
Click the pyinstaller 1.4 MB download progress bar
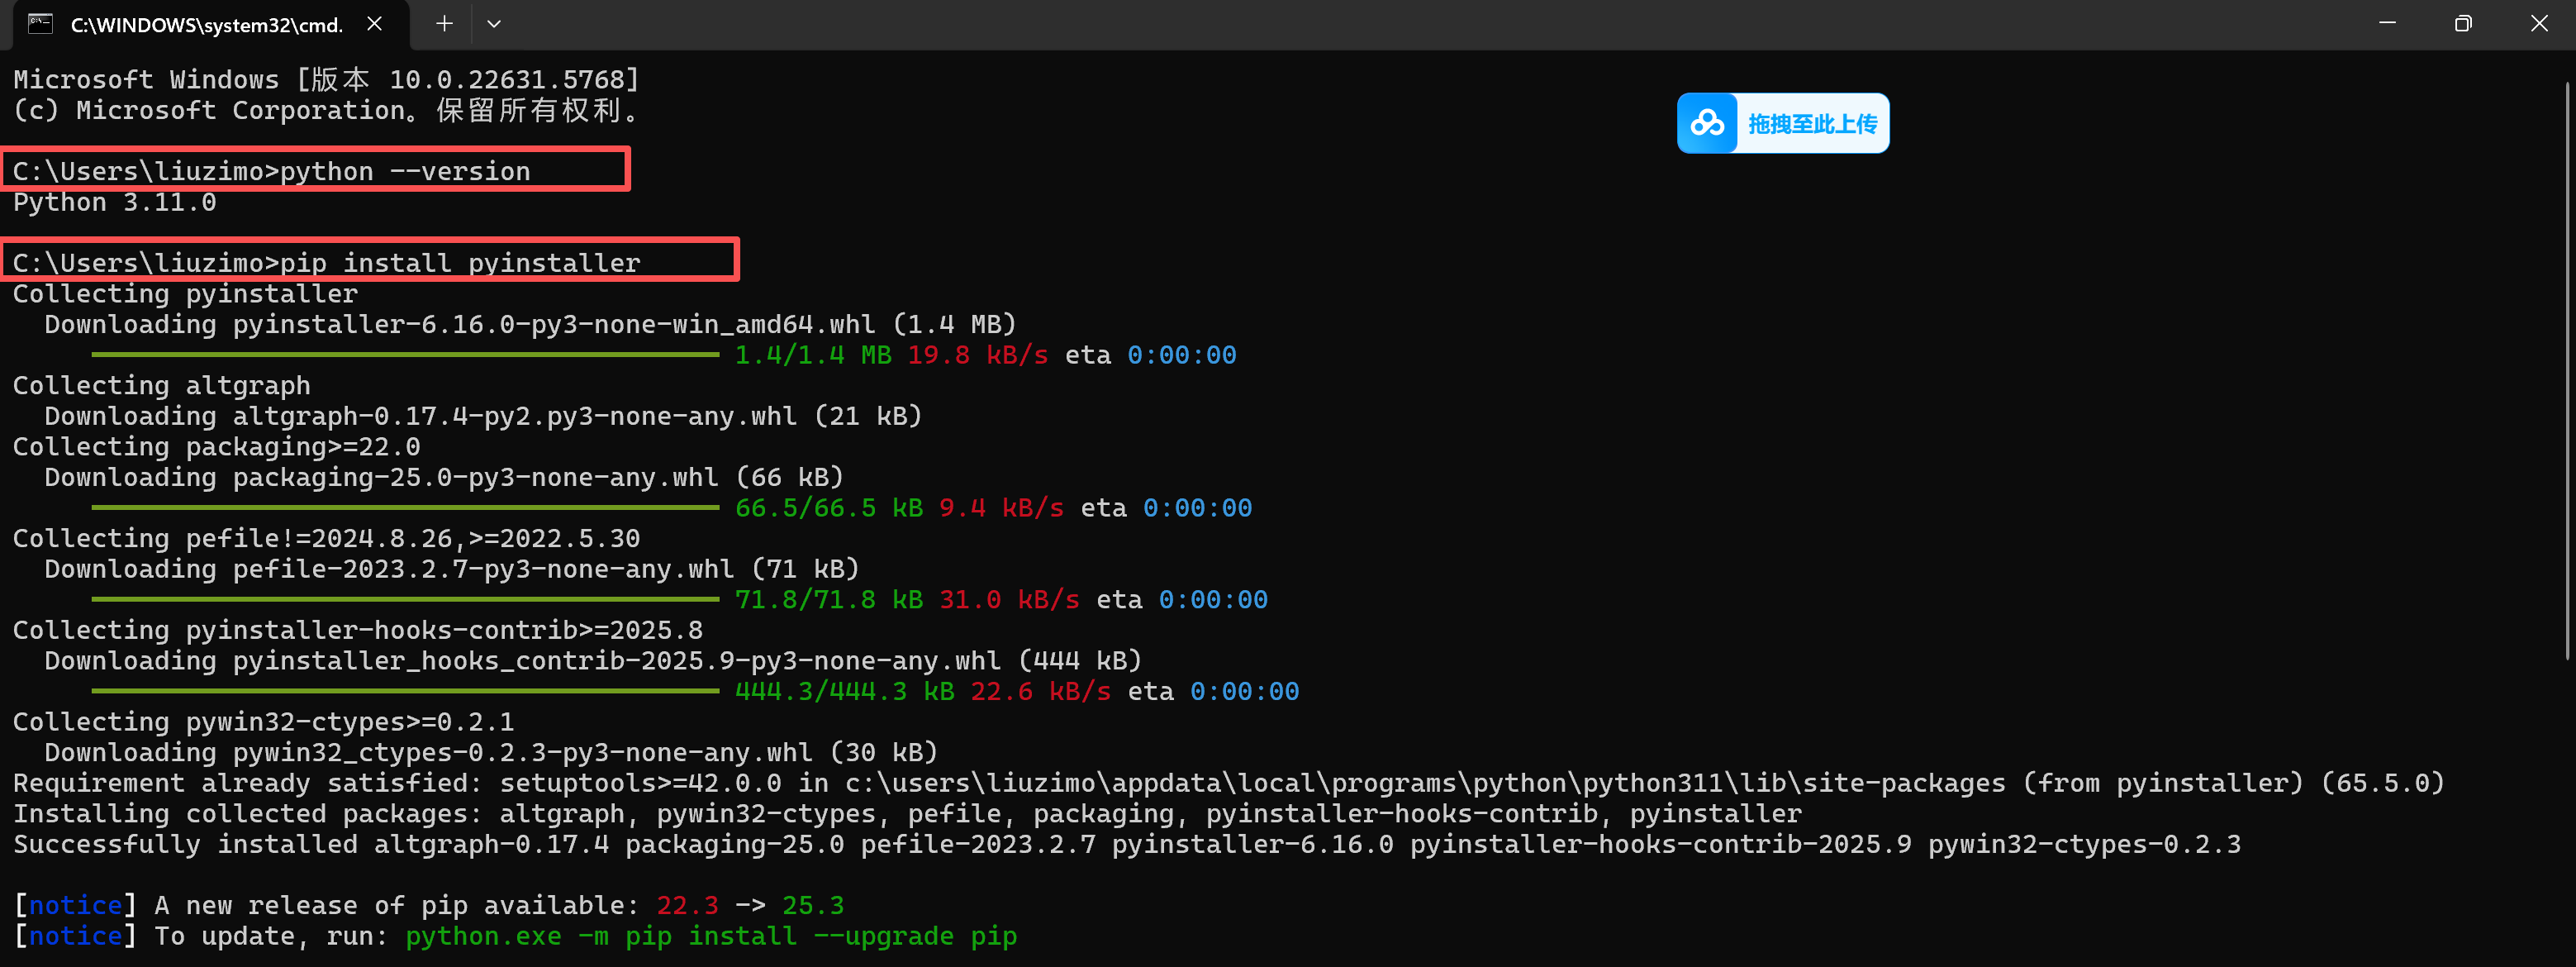tap(405, 355)
